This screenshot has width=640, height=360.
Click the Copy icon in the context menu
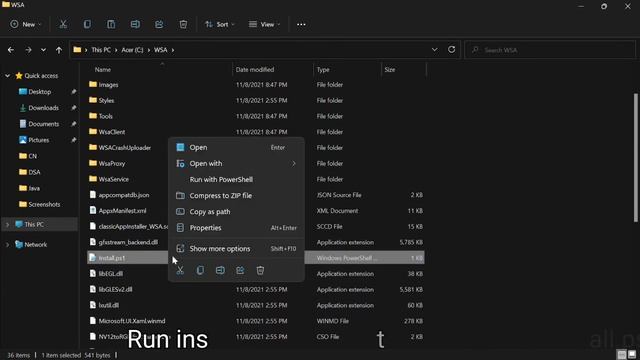[x=200, y=270]
